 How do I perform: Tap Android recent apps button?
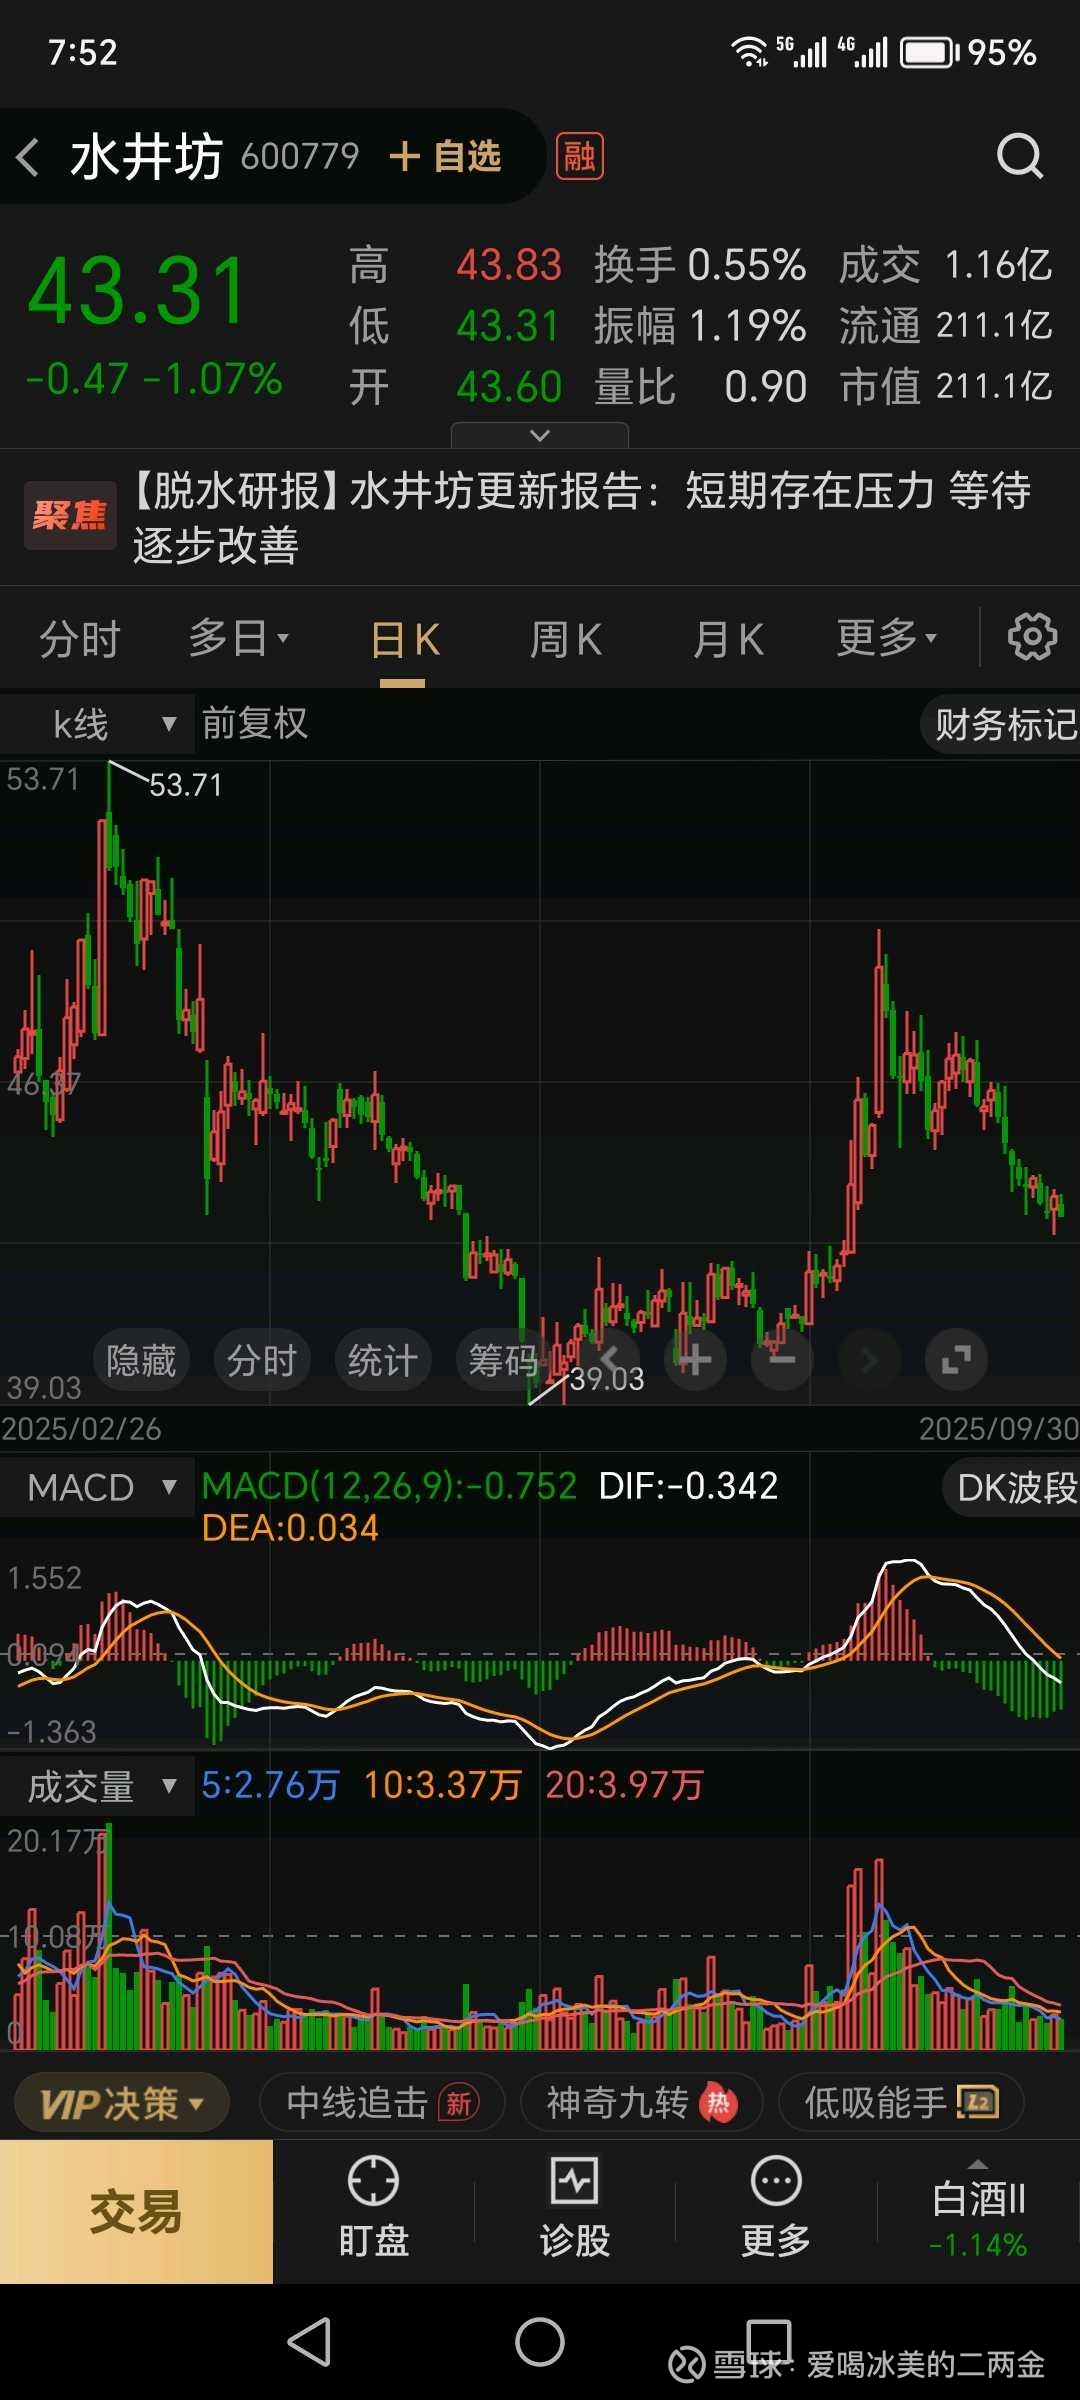769,2342
